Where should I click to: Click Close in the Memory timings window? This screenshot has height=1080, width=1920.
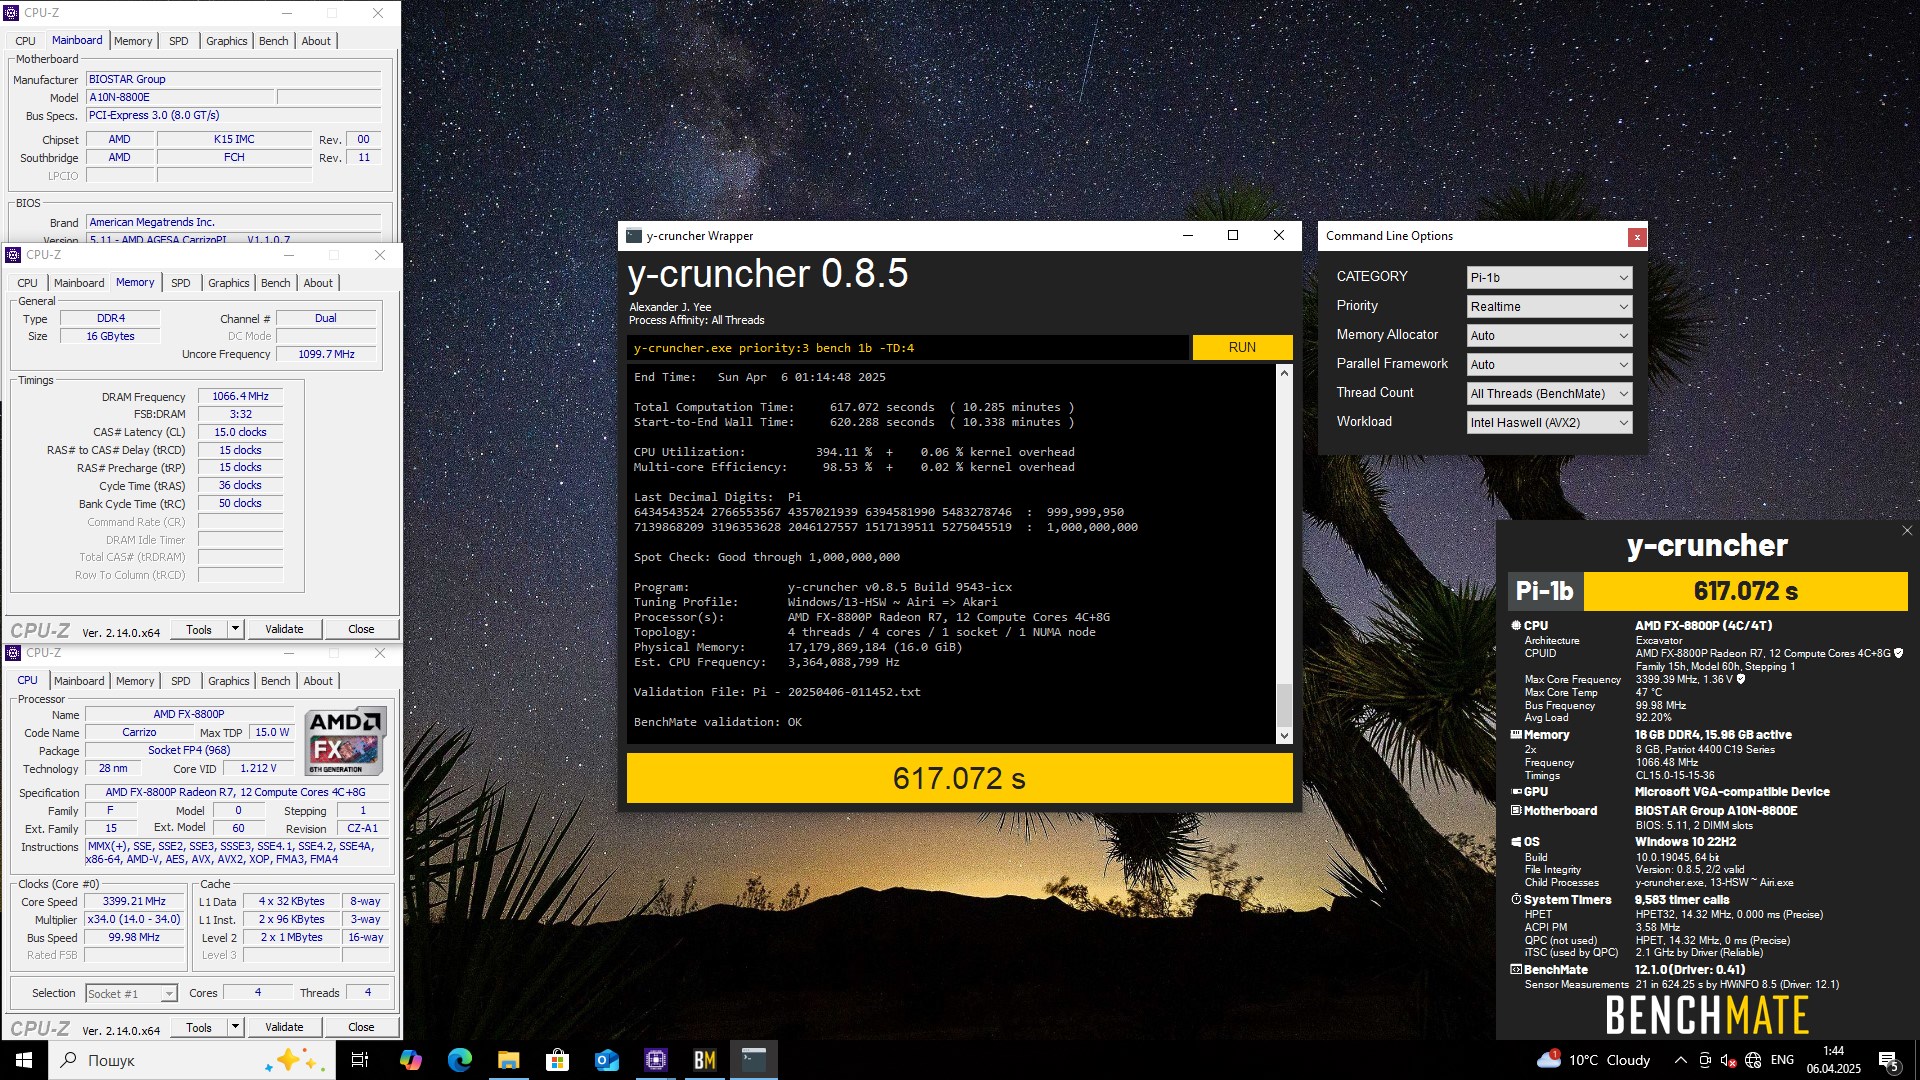pos(361,629)
